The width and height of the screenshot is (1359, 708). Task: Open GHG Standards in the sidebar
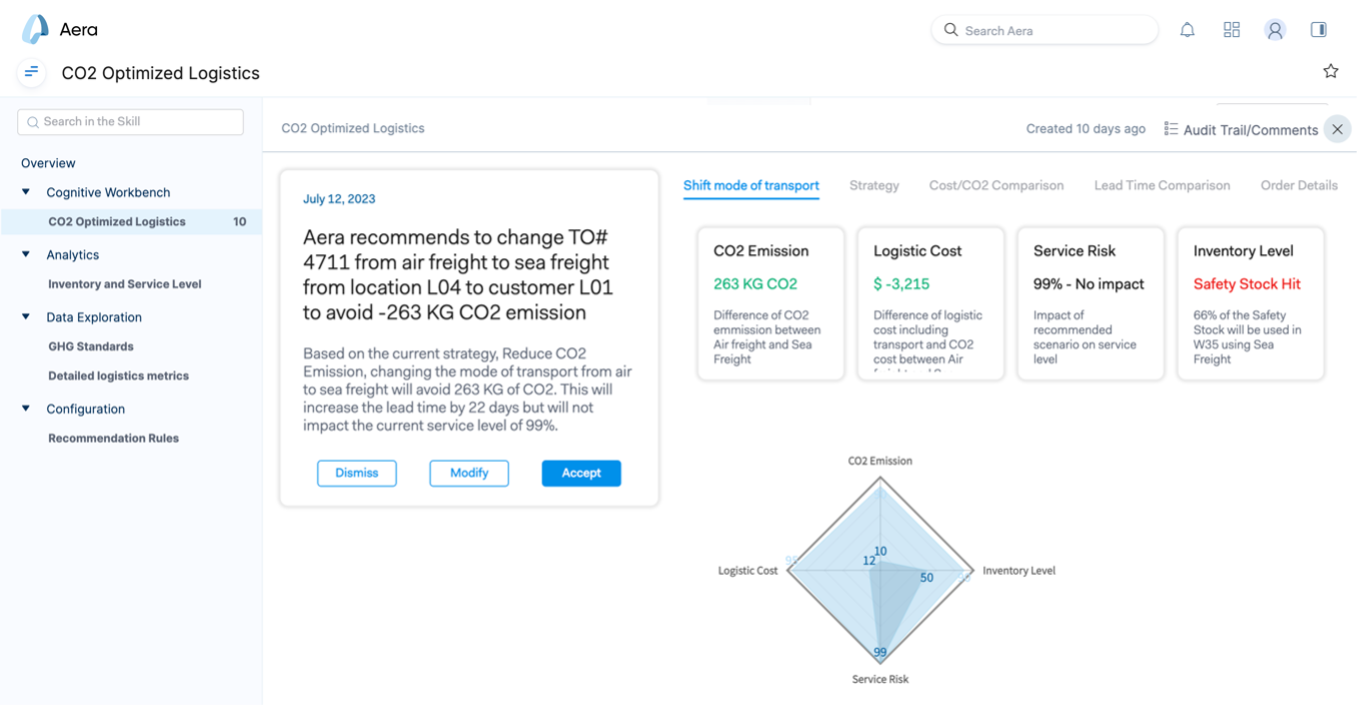(91, 346)
